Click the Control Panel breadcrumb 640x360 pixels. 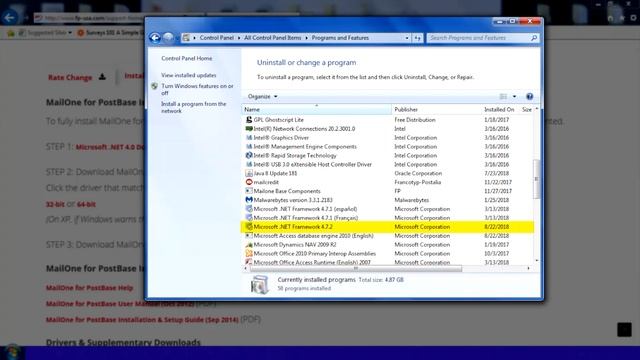tap(216, 38)
